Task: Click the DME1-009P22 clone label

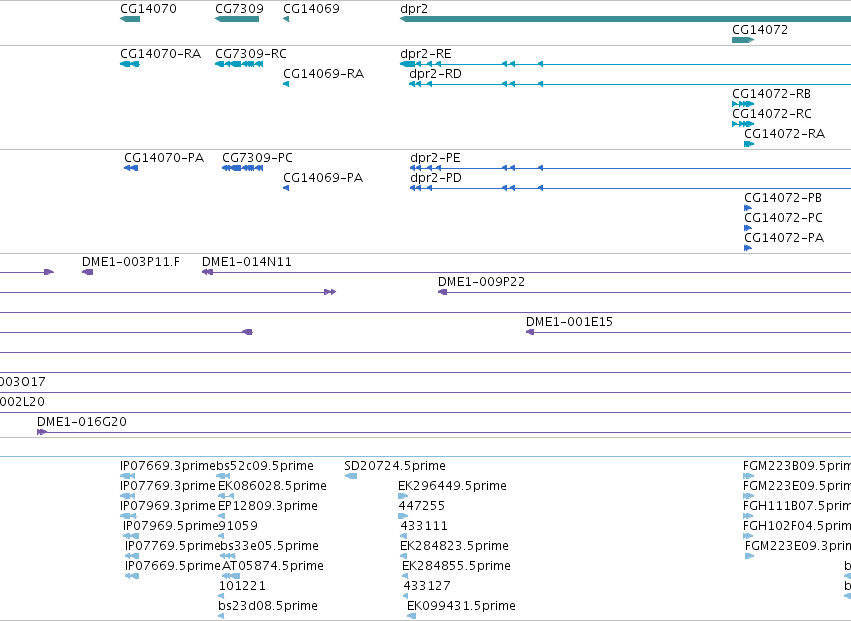Action: 481,282
